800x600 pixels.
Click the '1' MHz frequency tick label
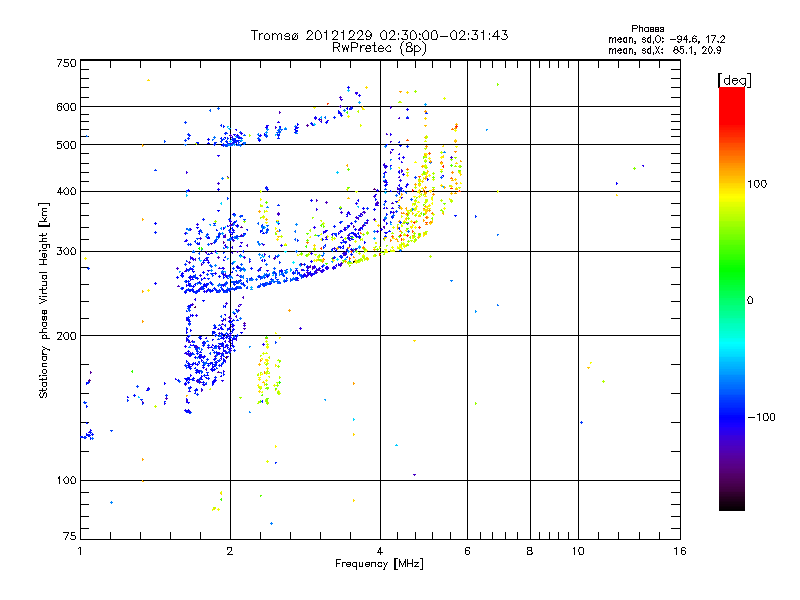[x=80, y=552]
